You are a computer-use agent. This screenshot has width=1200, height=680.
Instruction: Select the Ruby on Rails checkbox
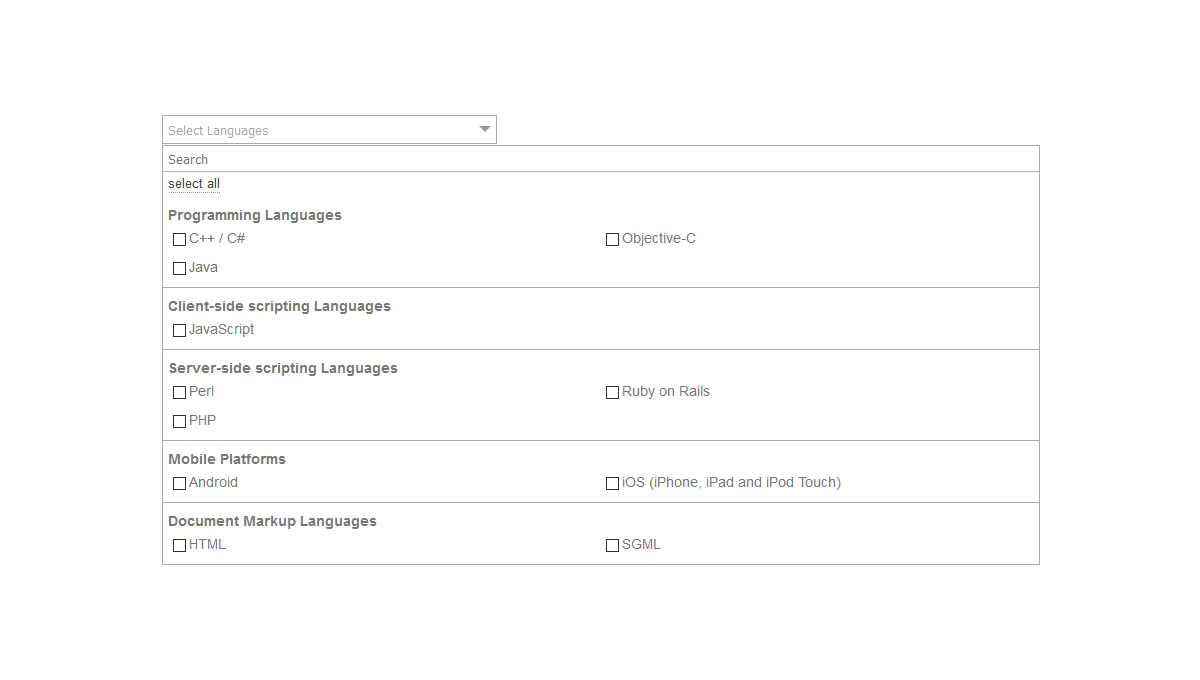[x=612, y=392]
